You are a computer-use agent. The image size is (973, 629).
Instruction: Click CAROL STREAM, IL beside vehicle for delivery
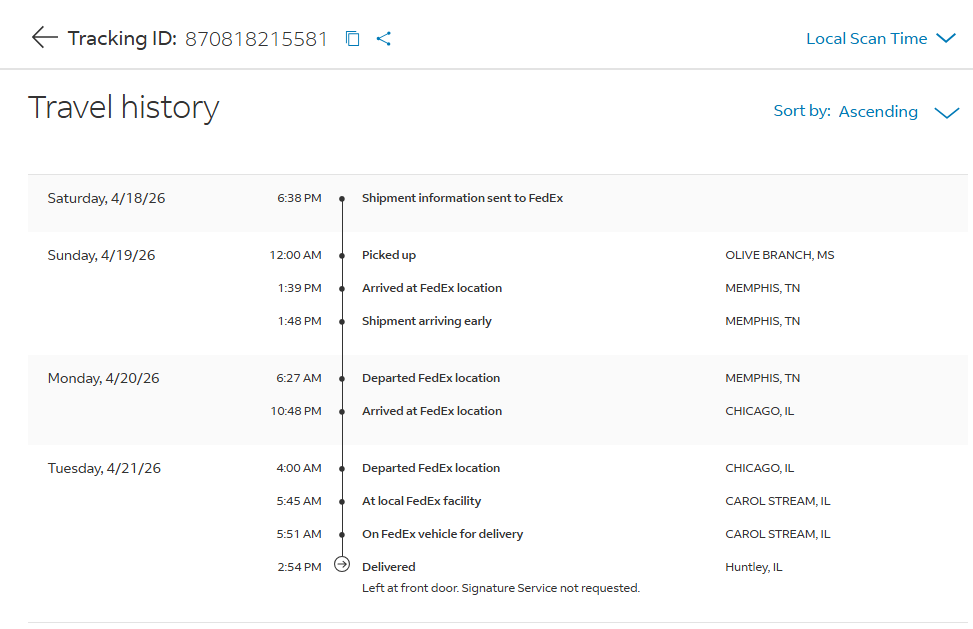[x=778, y=533]
